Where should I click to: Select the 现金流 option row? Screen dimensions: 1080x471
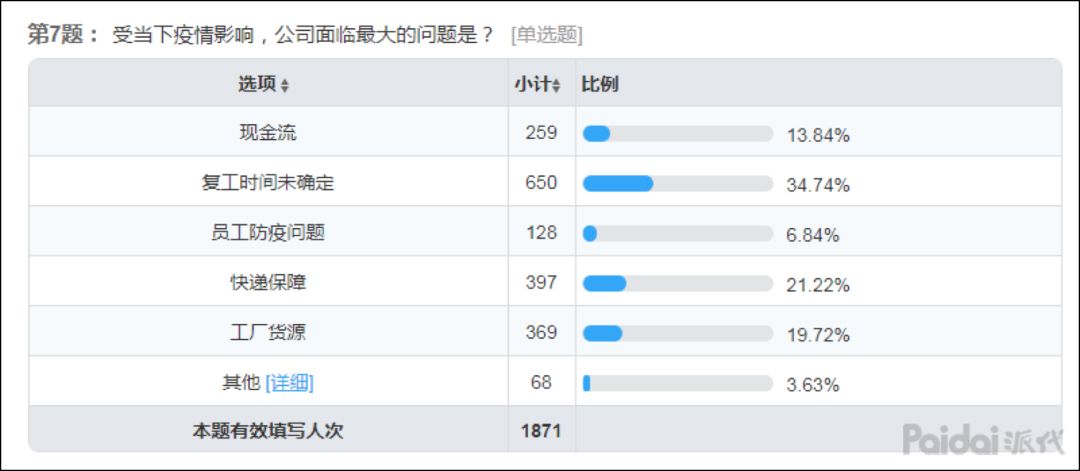(x=268, y=133)
